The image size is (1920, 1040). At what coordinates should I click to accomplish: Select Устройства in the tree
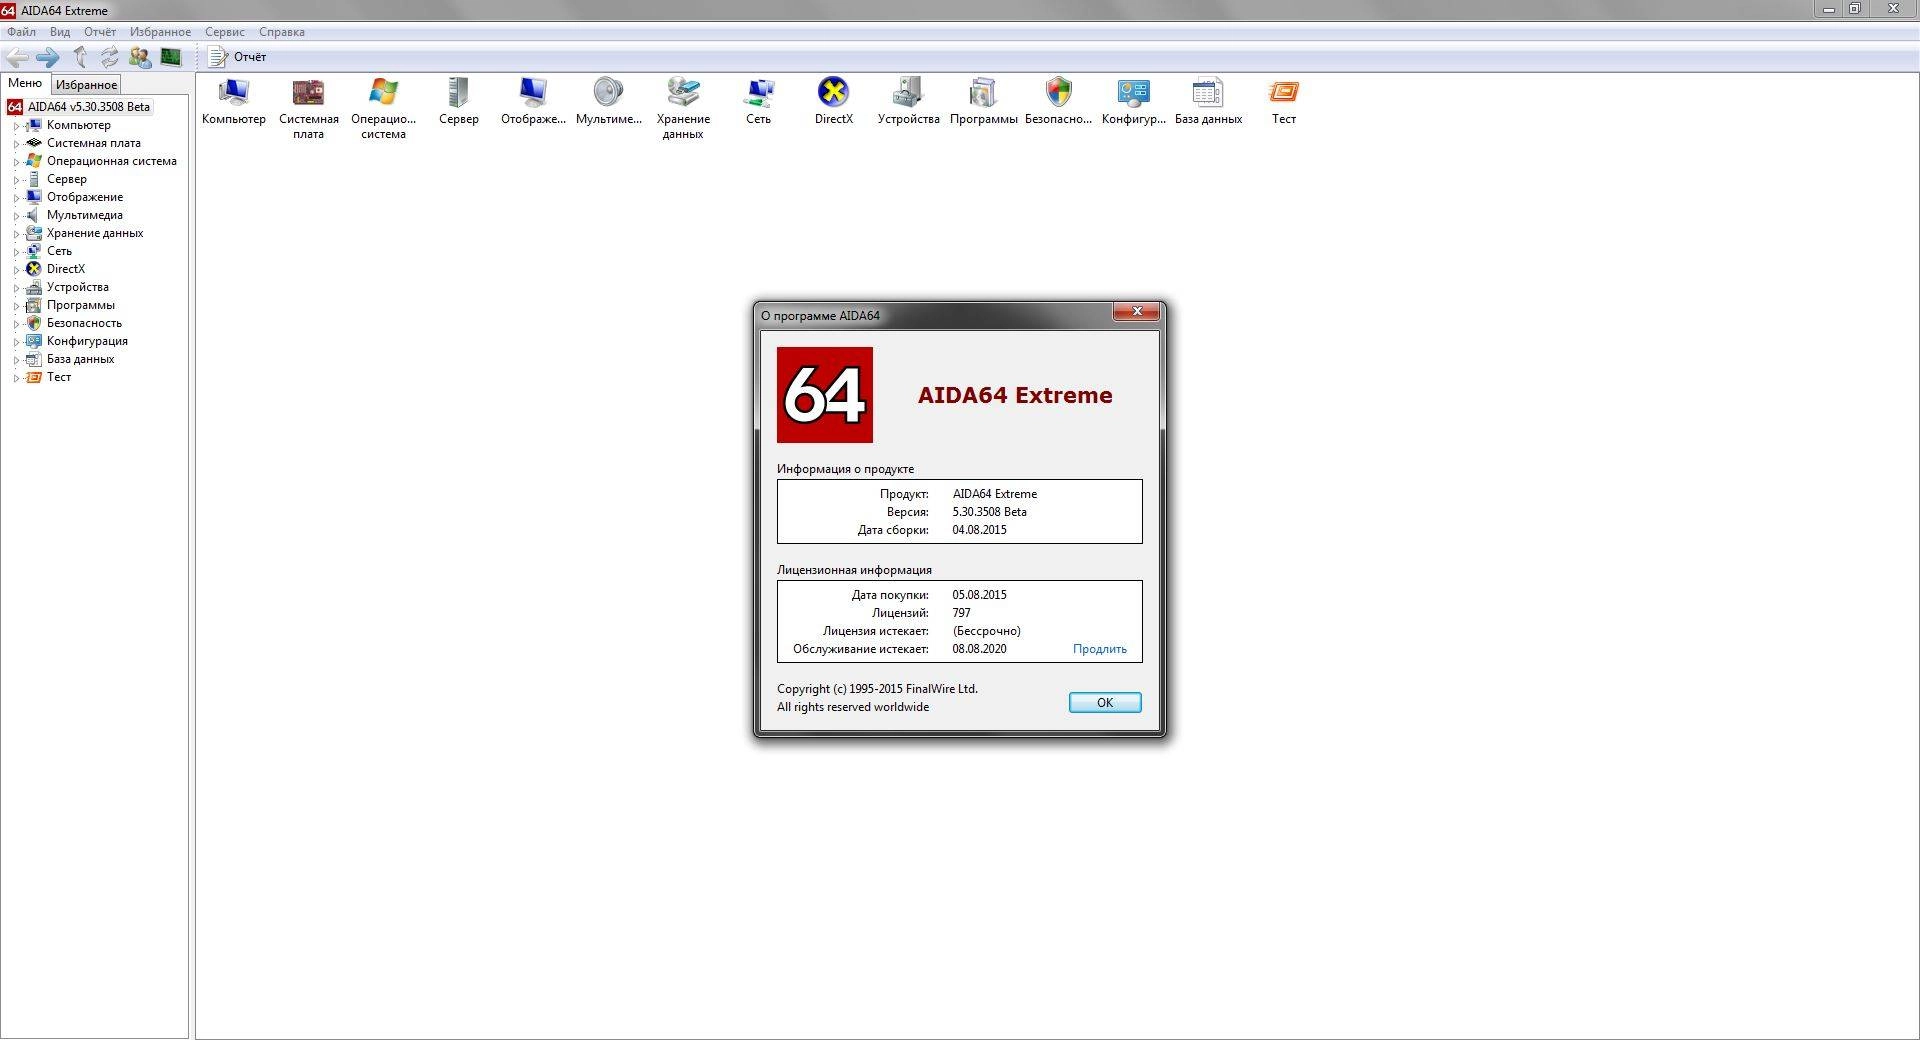77,287
